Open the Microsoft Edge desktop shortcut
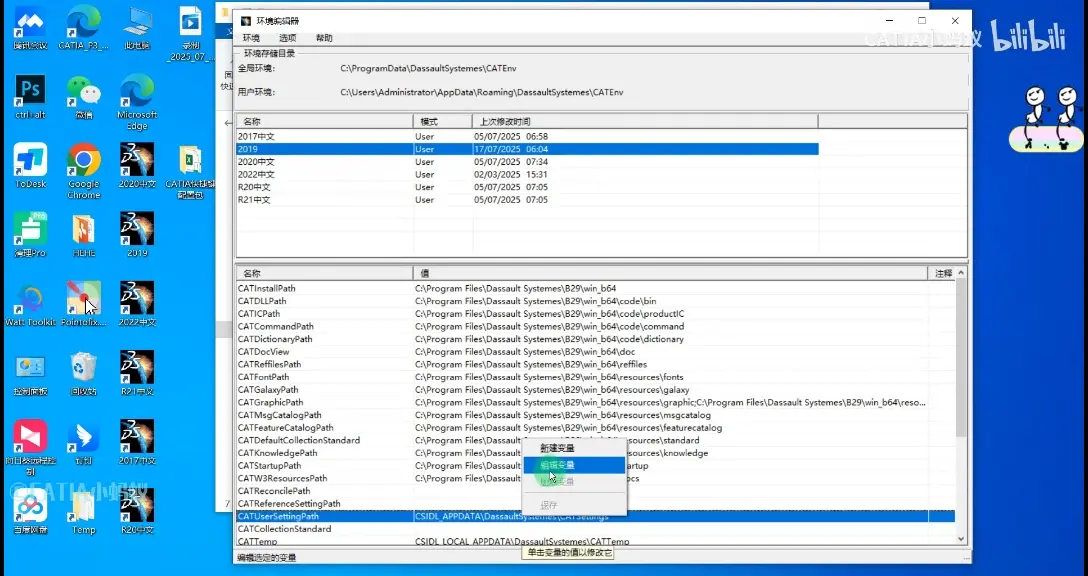The width and height of the screenshot is (1088, 576). click(137, 101)
